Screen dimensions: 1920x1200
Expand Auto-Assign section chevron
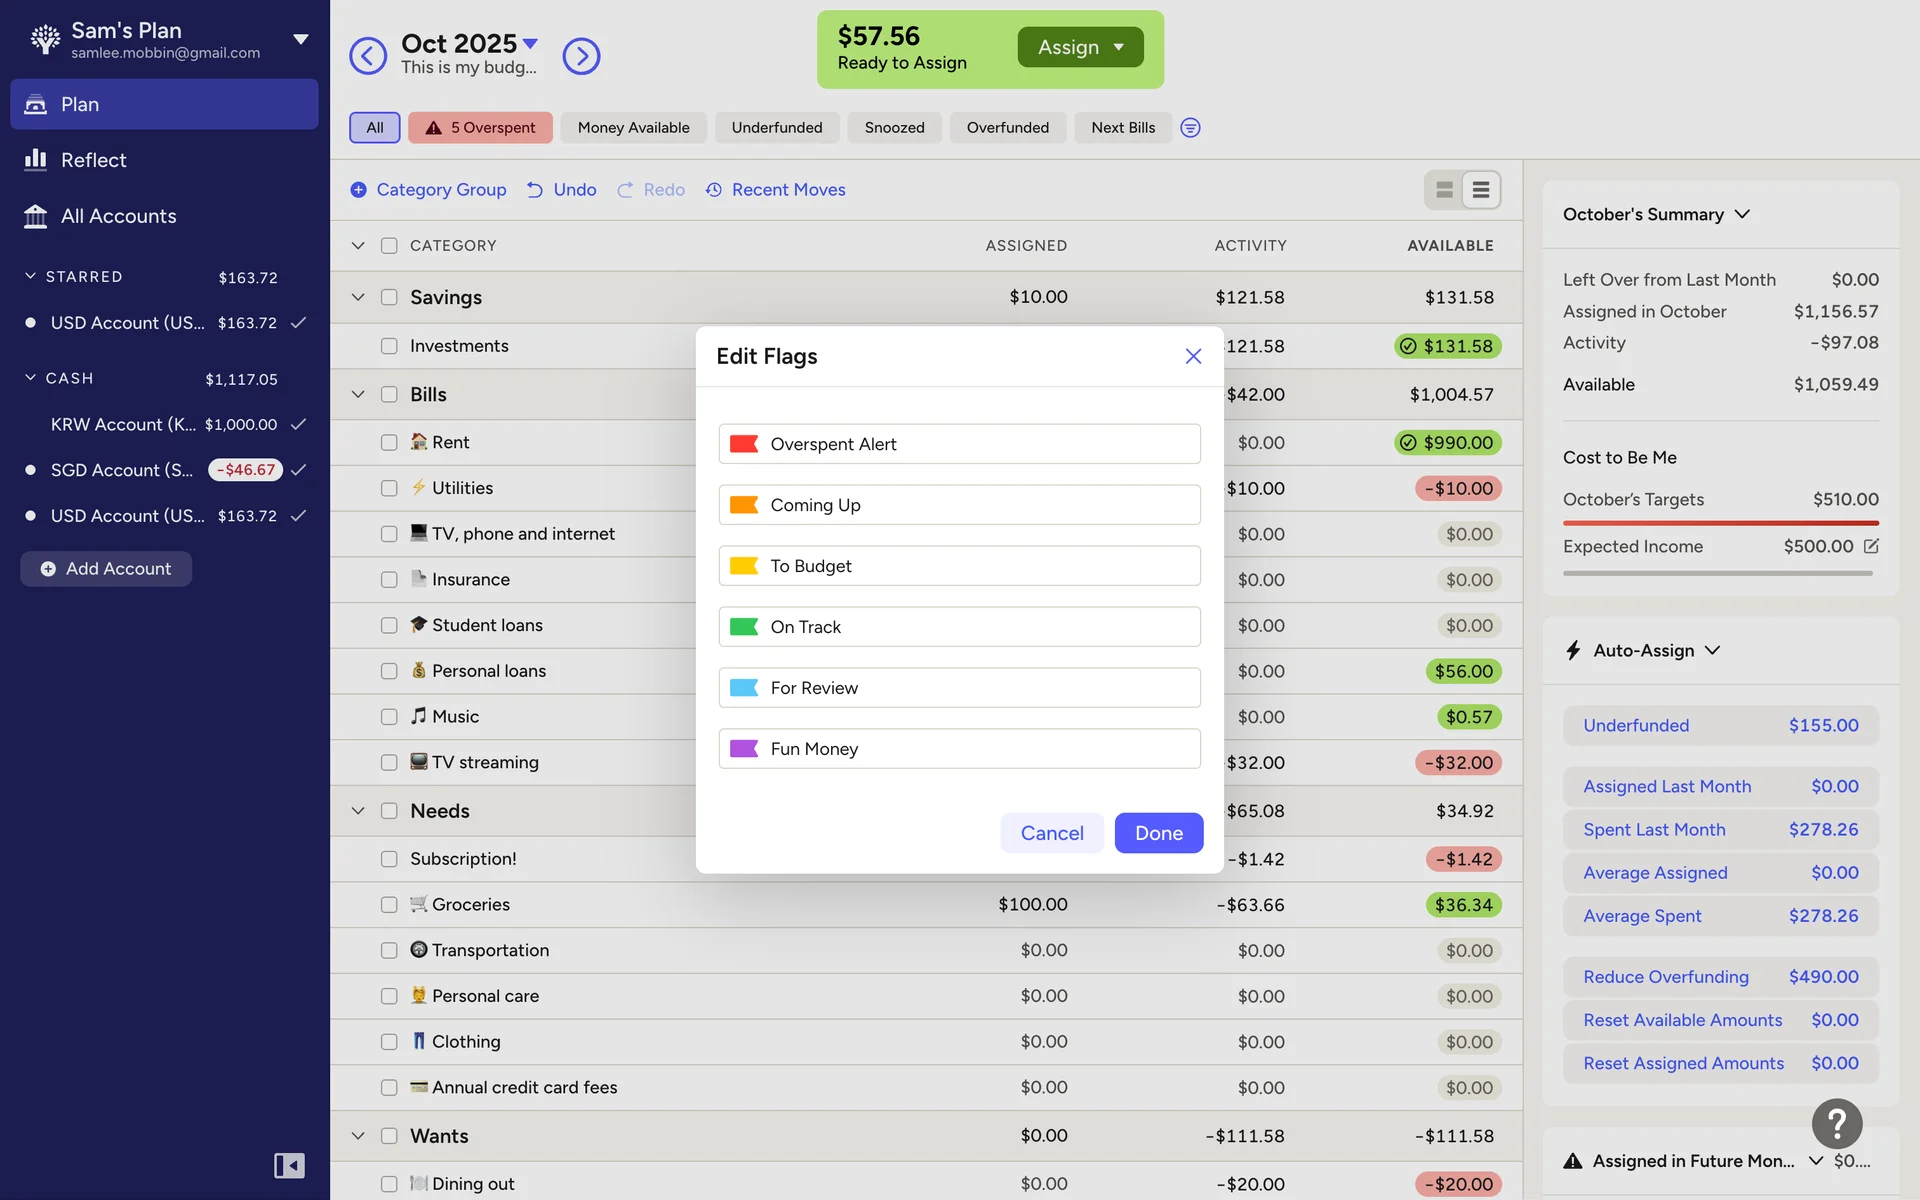[1713, 650]
